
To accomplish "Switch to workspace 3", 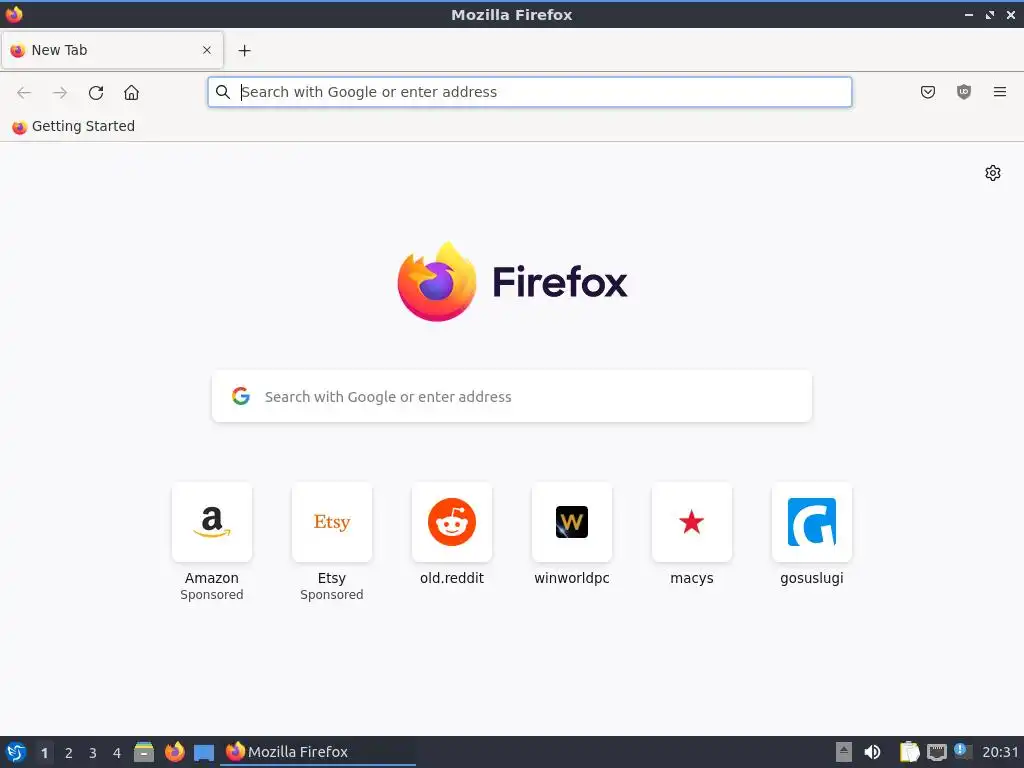I will (x=93, y=753).
